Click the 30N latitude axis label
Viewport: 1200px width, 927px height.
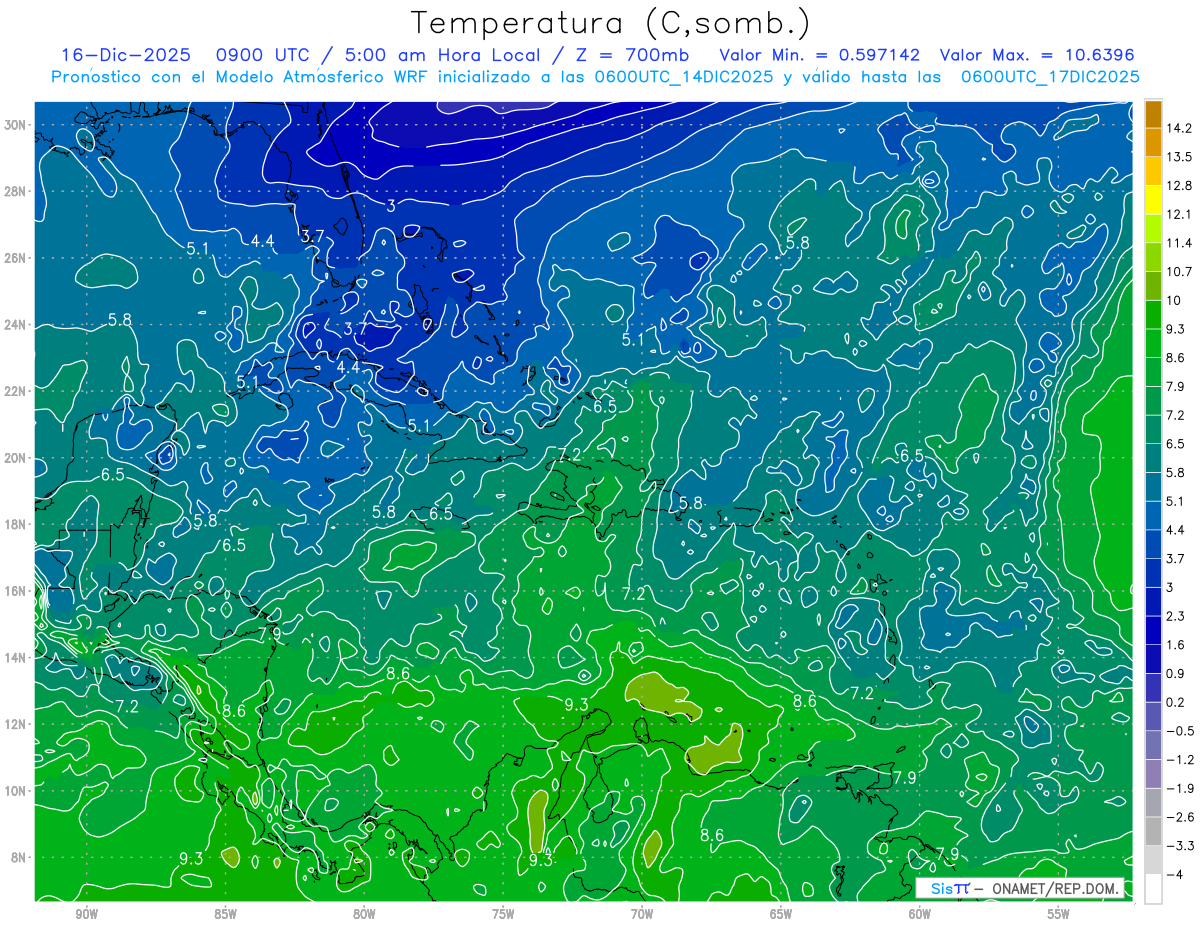tap(15, 124)
